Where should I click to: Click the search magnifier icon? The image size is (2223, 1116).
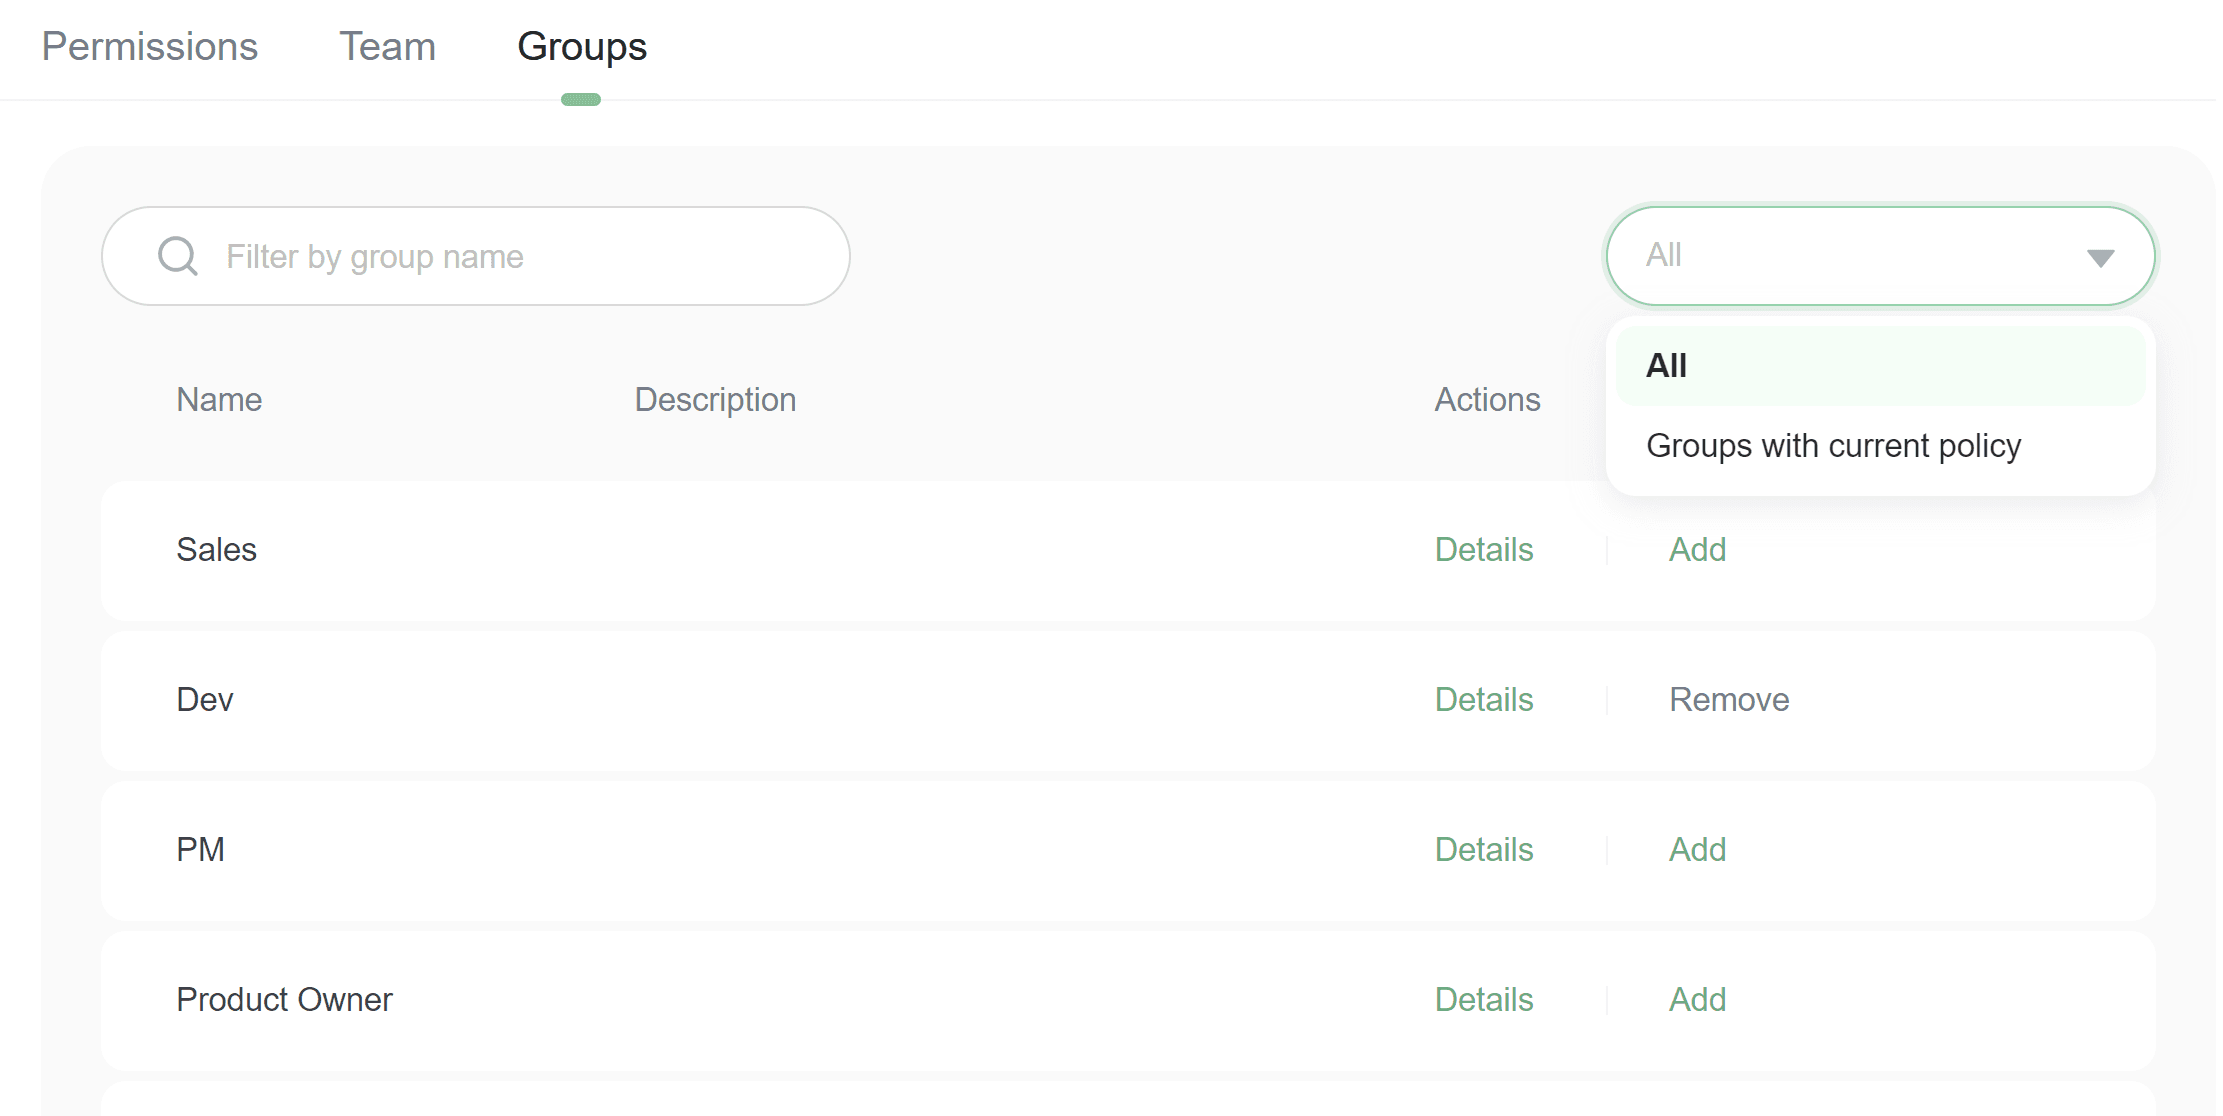coord(178,256)
